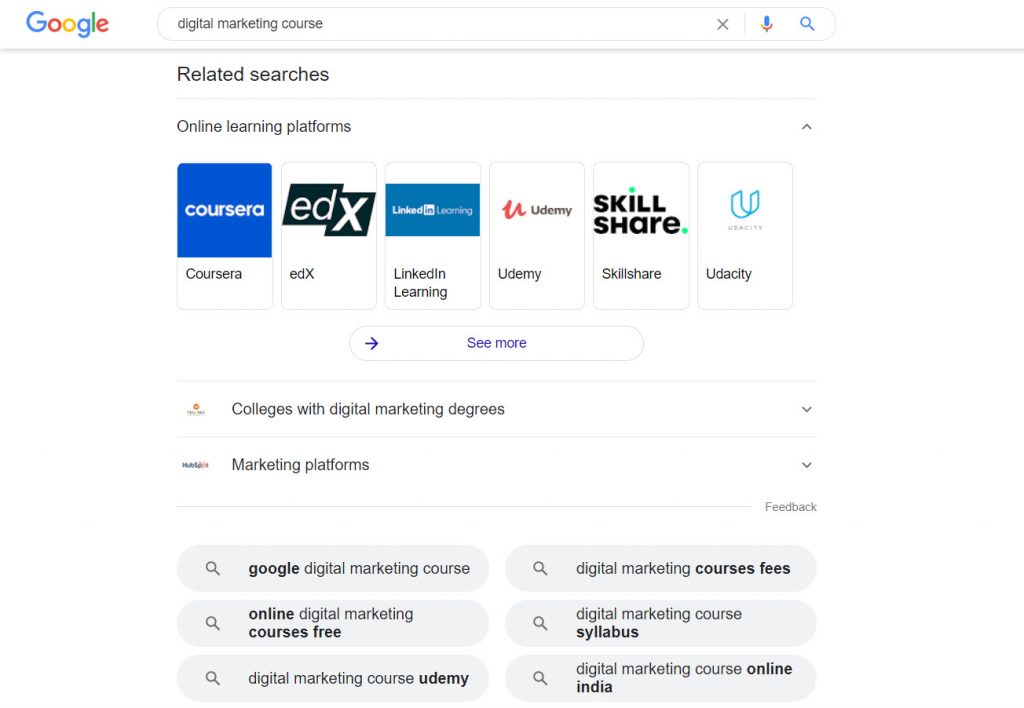The image size is (1024, 708).
Task: Click the Udacity text label
Action: 729,274
